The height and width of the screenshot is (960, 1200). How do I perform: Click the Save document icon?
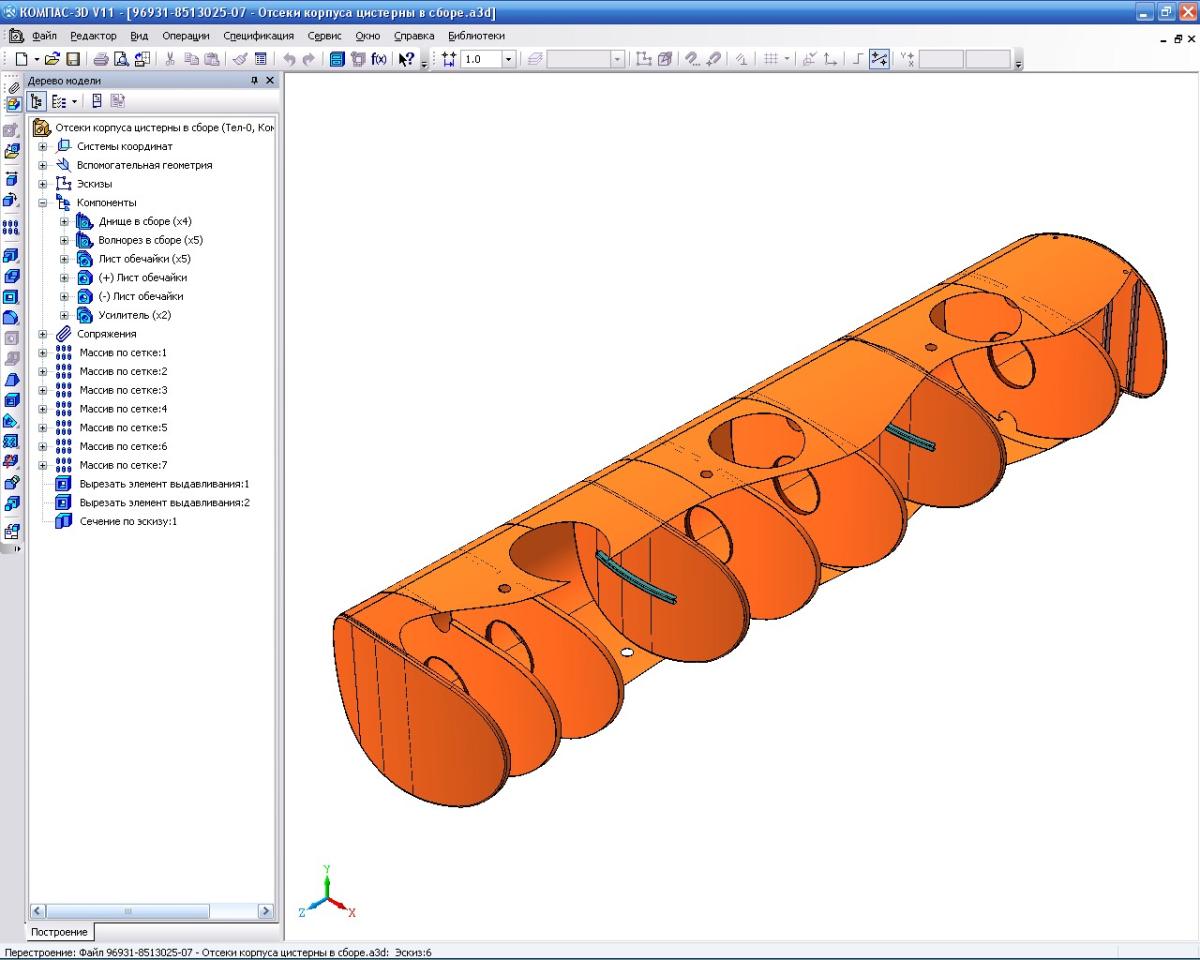click(73, 60)
